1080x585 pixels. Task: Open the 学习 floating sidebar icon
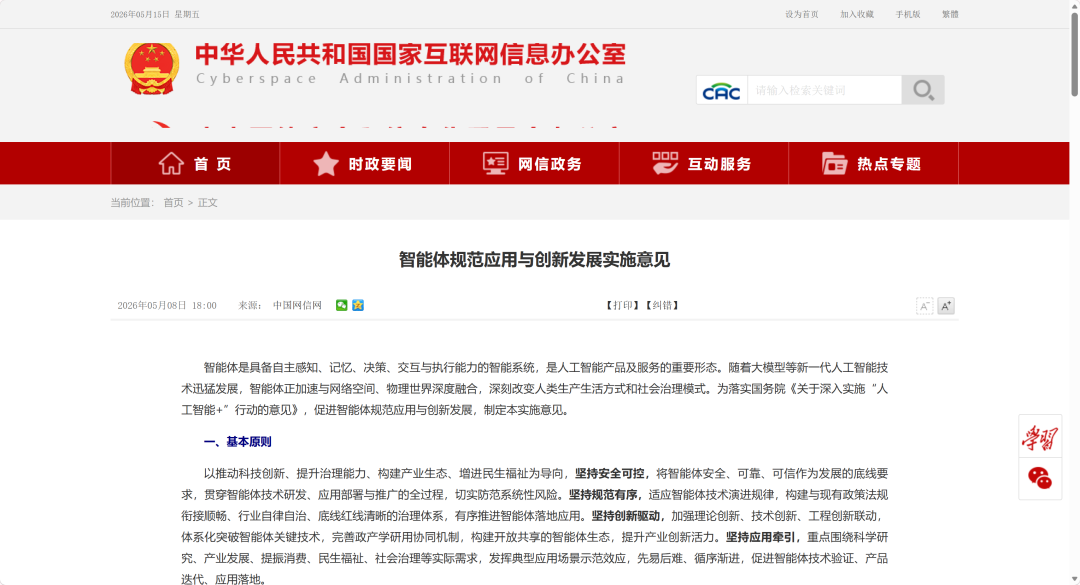pos(1040,437)
